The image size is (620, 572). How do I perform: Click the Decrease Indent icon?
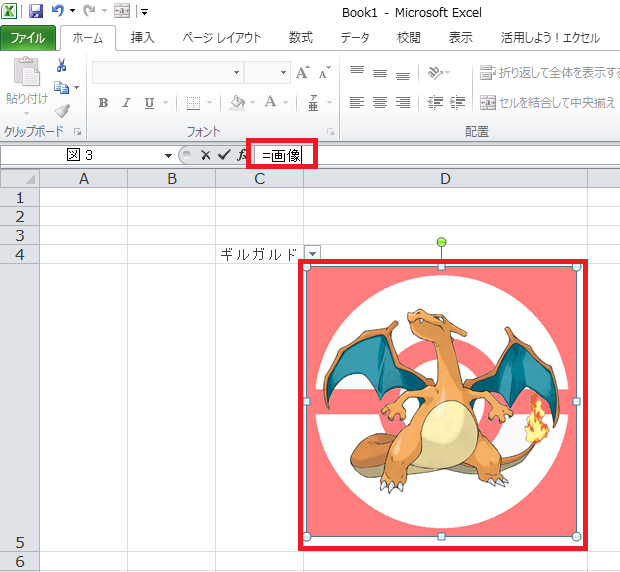(x=435, y=103)
